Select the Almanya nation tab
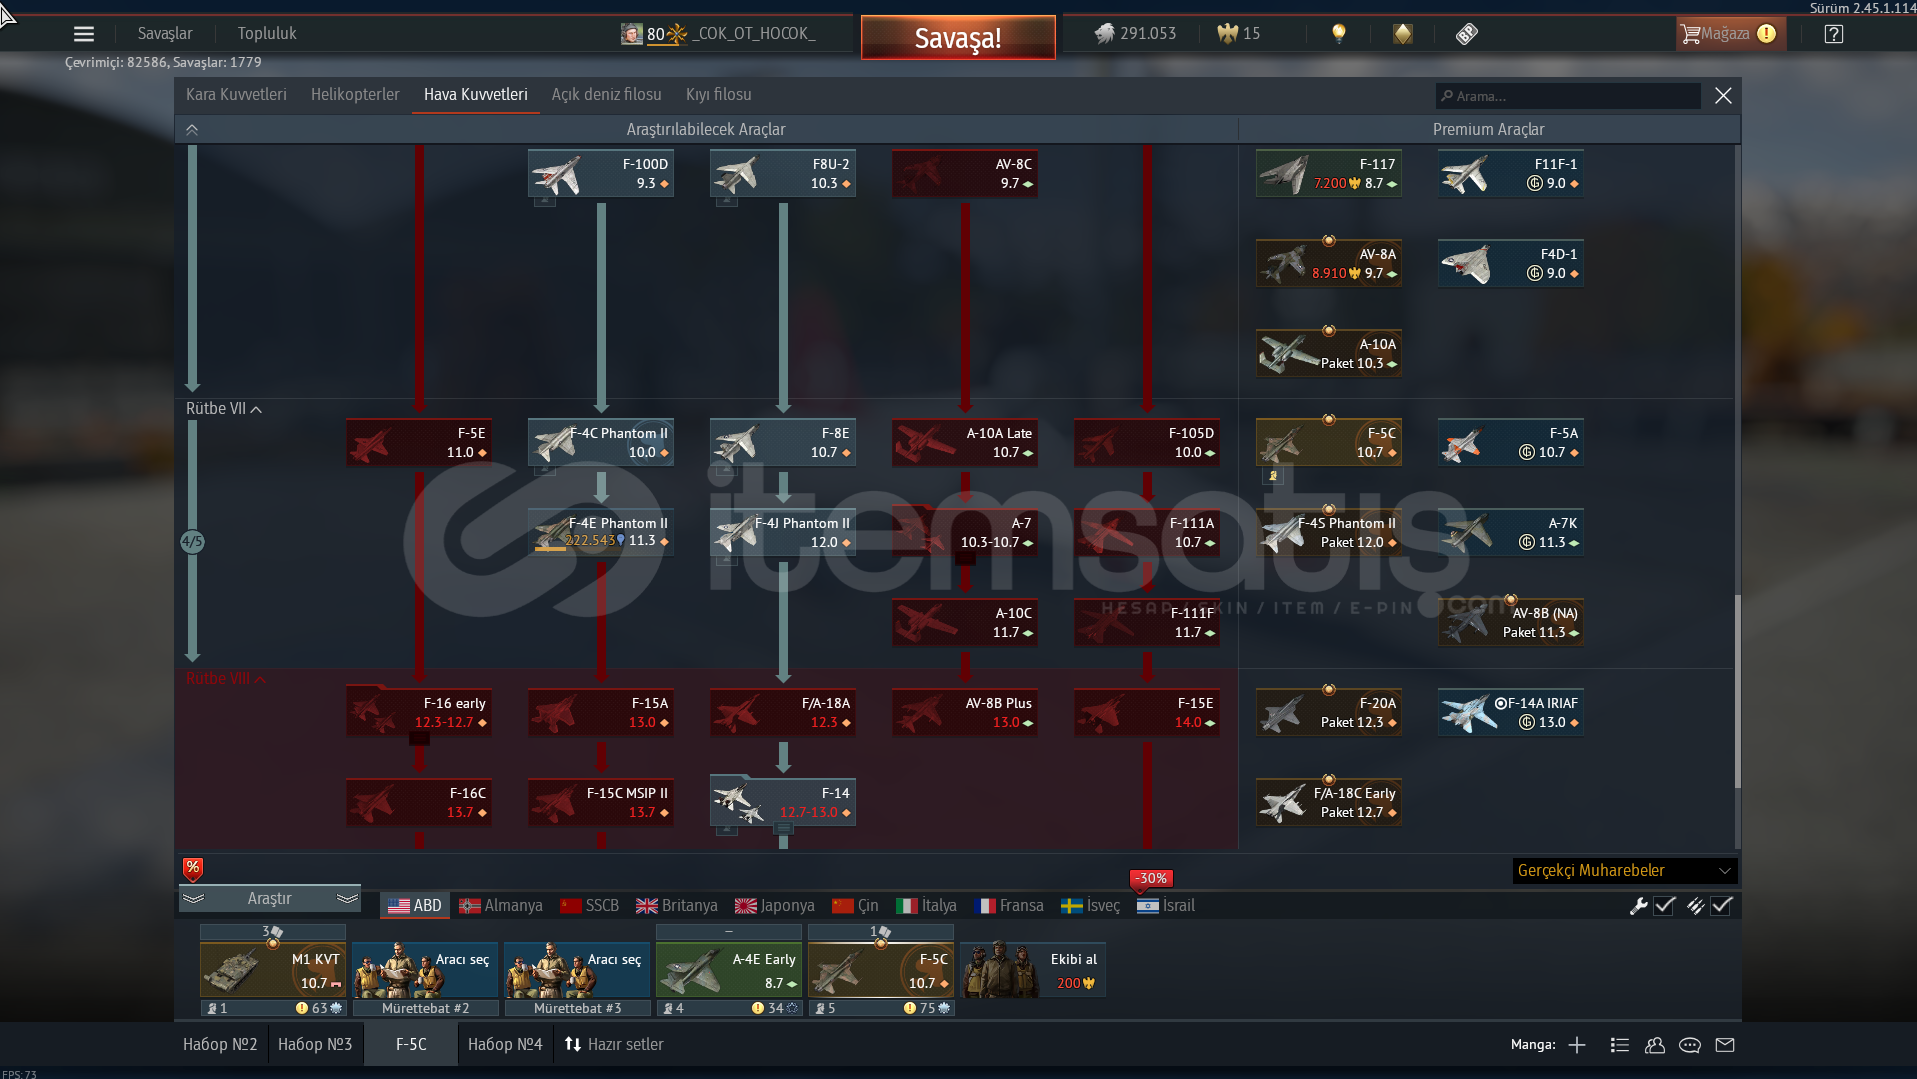Viewport: 1917px width, 1079px height. pos(501,906)
